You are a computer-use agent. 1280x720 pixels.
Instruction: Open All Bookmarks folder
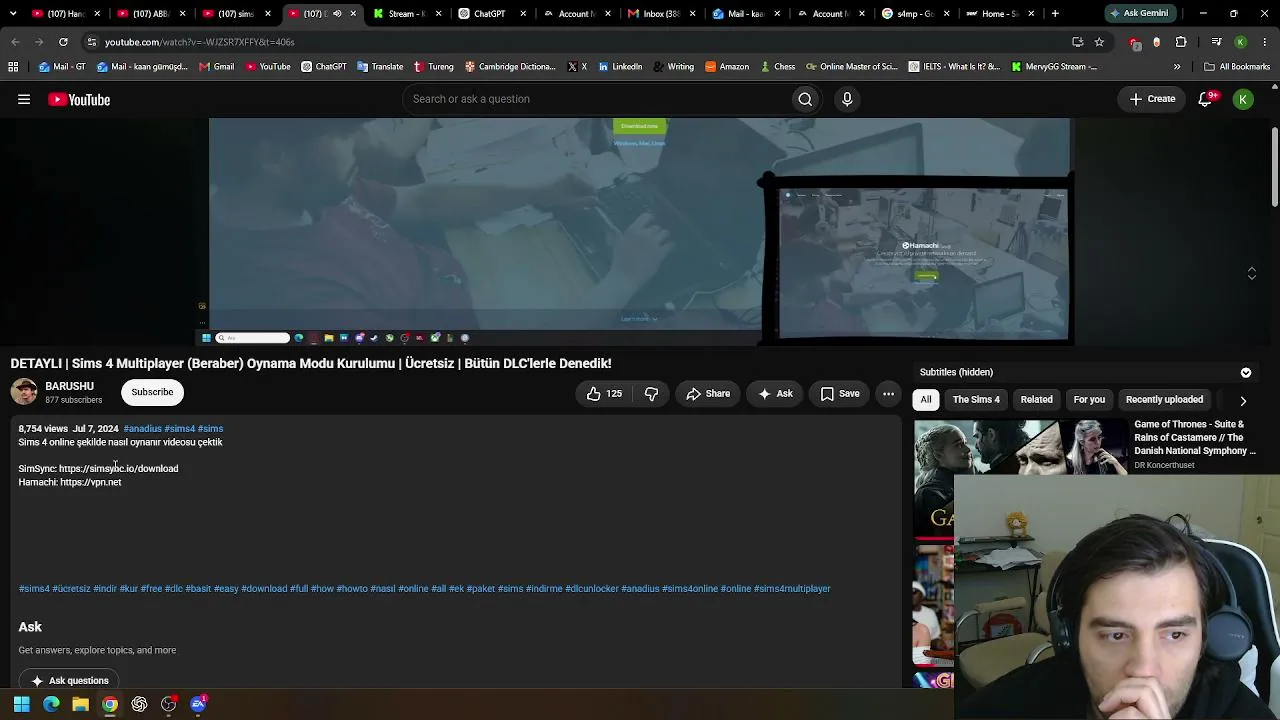tap(1237, 67)
